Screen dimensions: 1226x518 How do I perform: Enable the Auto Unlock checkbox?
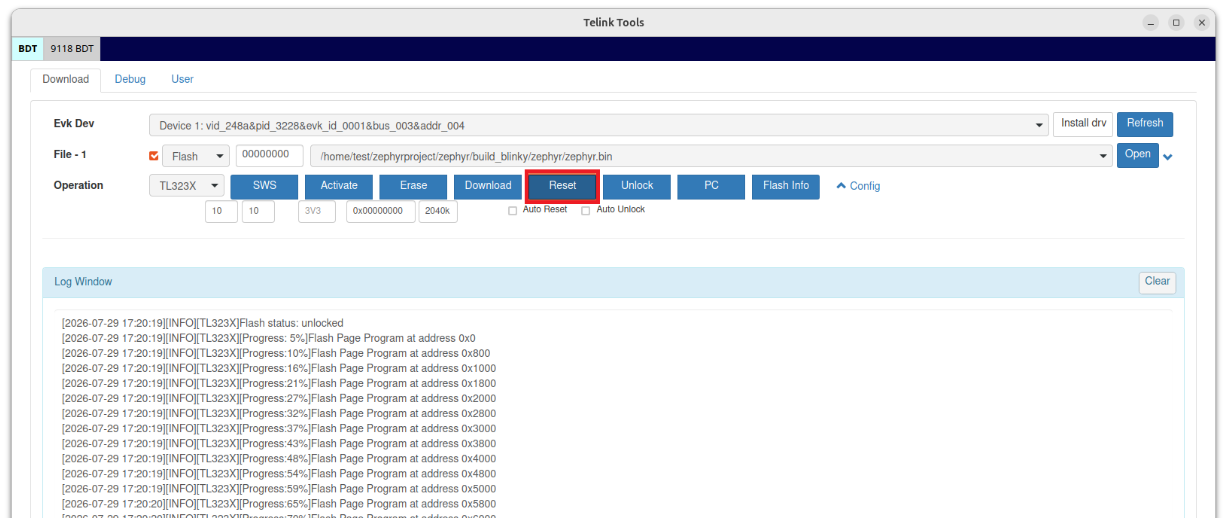[586, 211]
